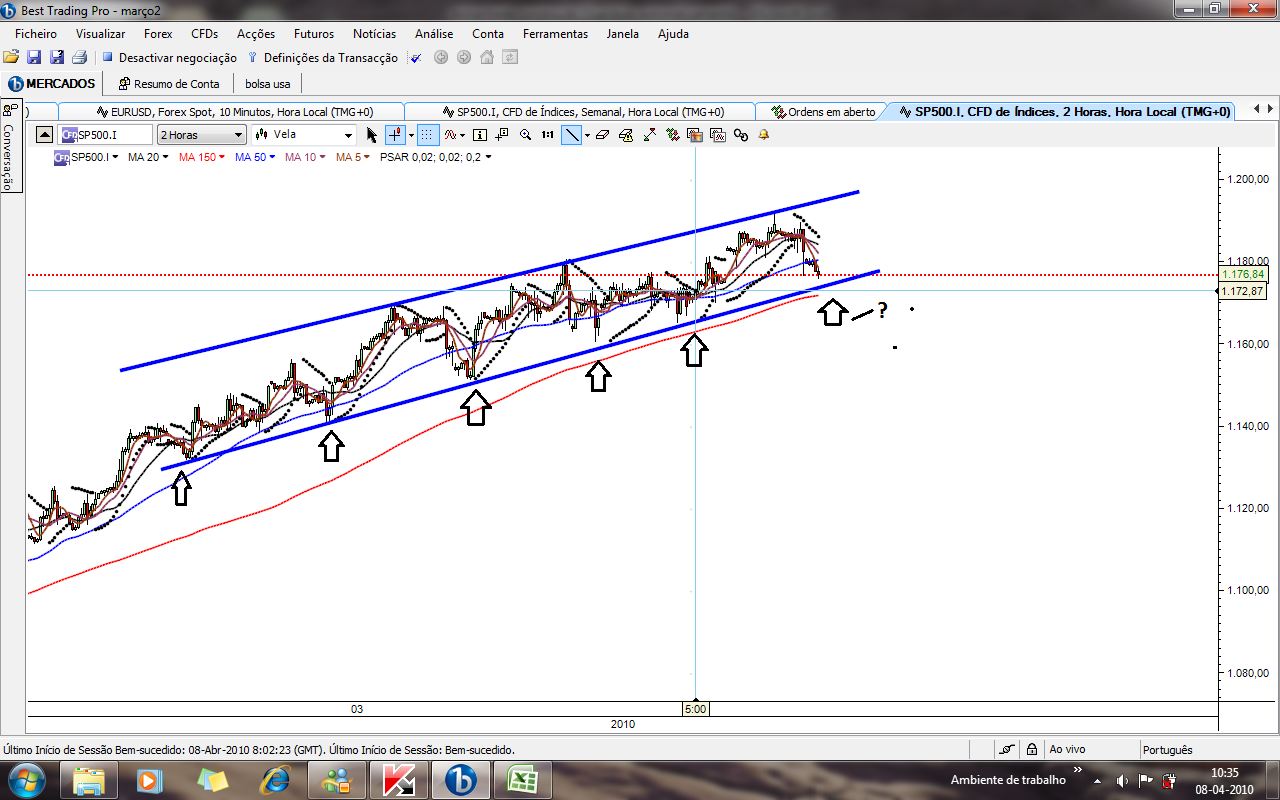Click the orders on chart icon
Image resolution: width=1280 pixels, height=800 pixels.
[x=673, y=135]
